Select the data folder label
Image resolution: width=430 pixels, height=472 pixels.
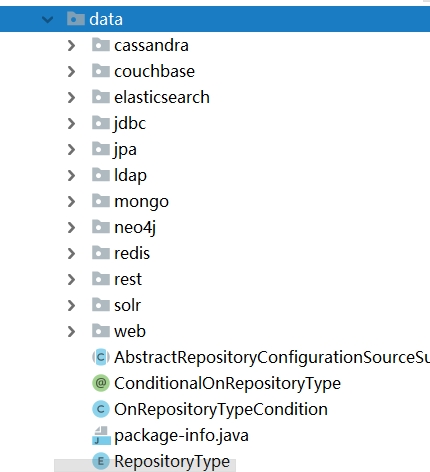(106, 19)
